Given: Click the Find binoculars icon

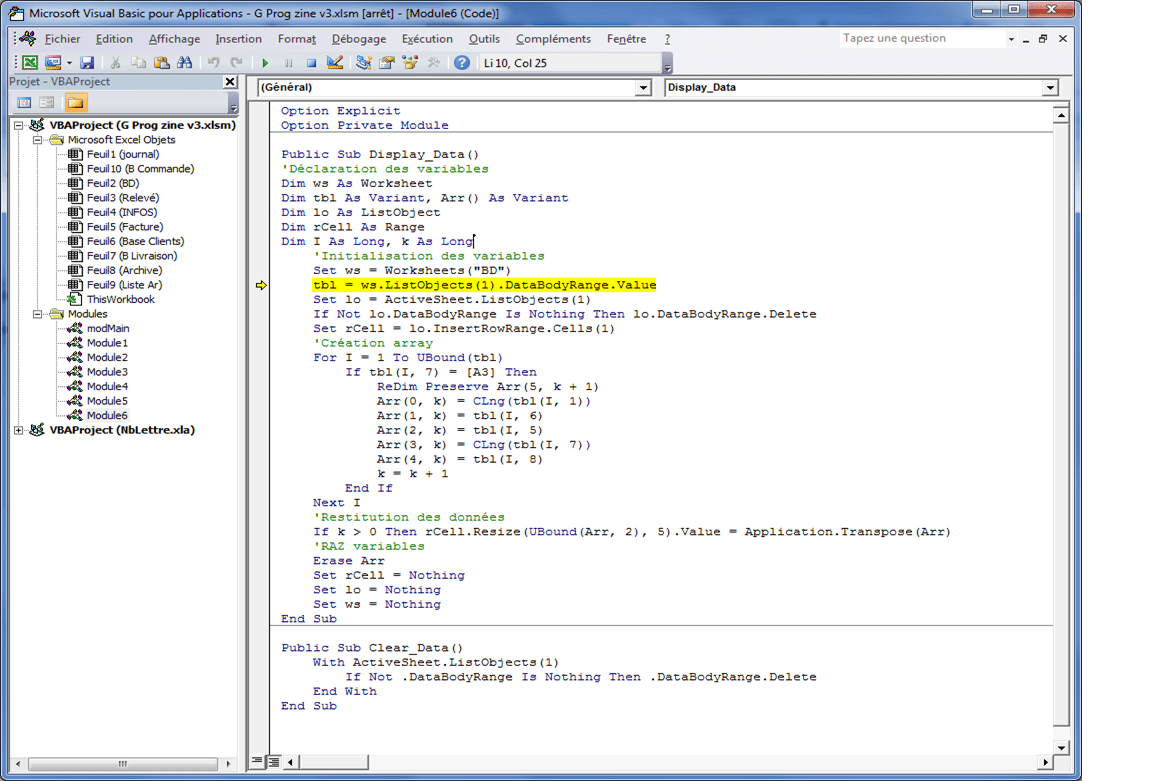Looking at the screenshot, I should pyautogui.click(x=185, y=63).
